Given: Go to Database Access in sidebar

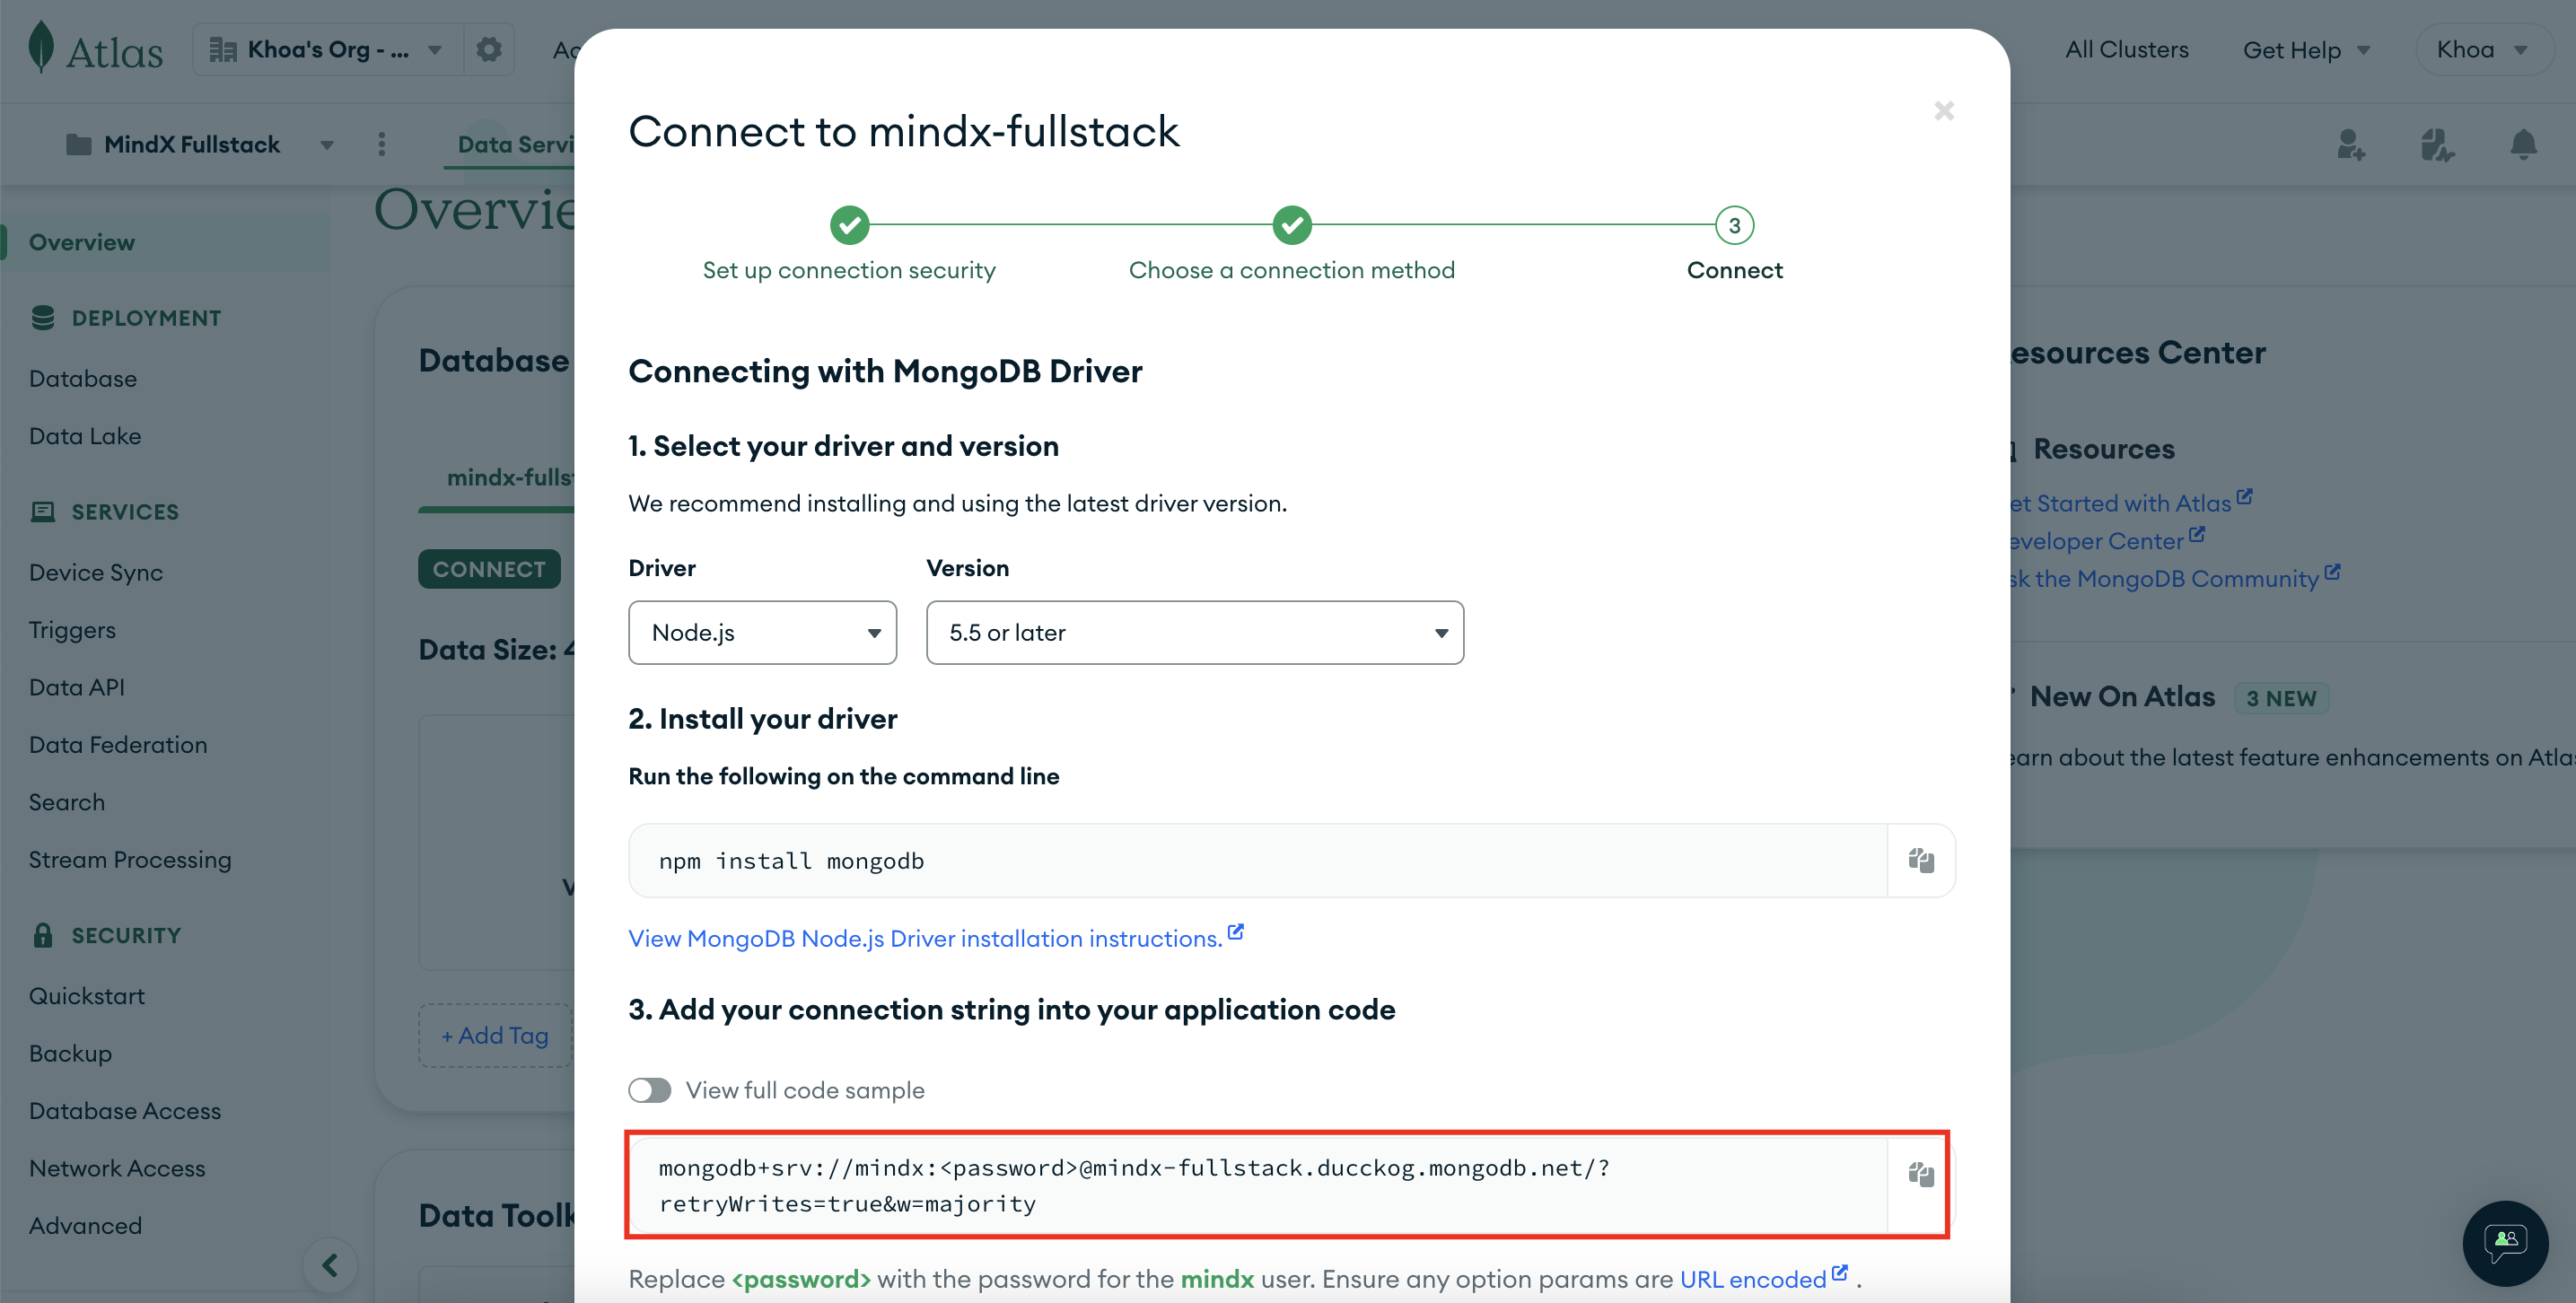Looking at the screenshot, I should point(125,1110).
